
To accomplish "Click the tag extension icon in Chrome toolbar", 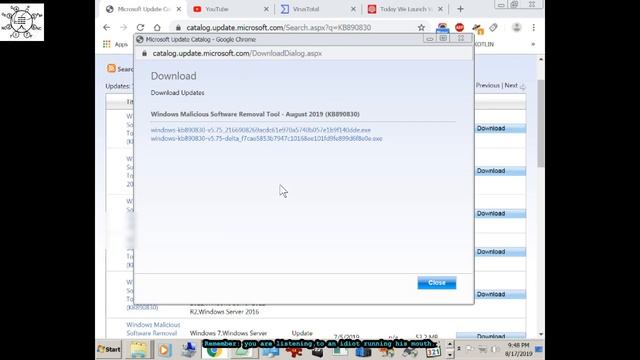I will tap(493, 27).
